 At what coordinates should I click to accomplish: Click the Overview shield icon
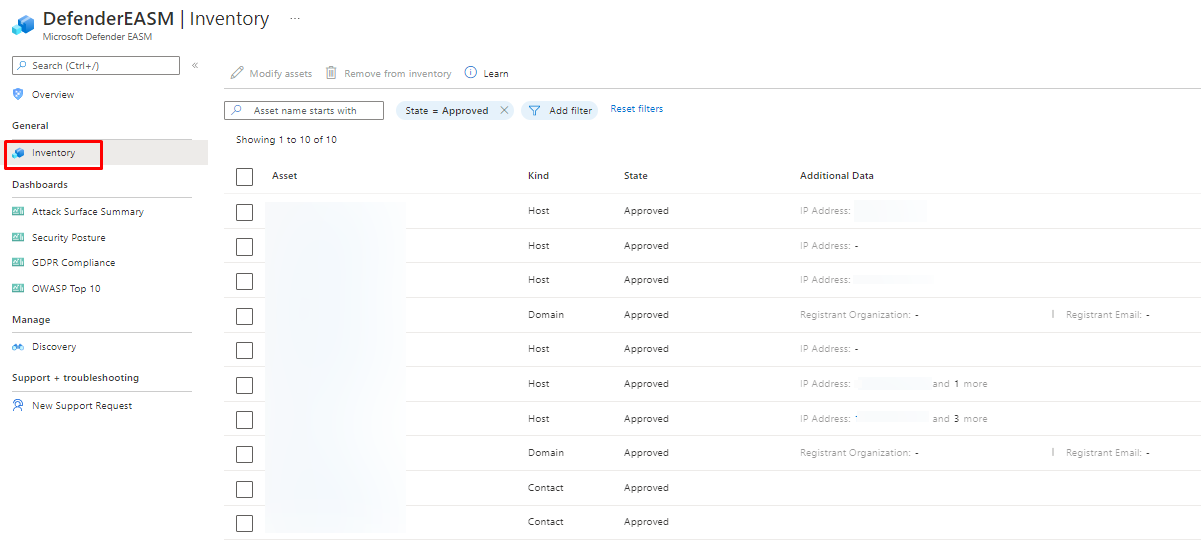[x=18, y=95]
